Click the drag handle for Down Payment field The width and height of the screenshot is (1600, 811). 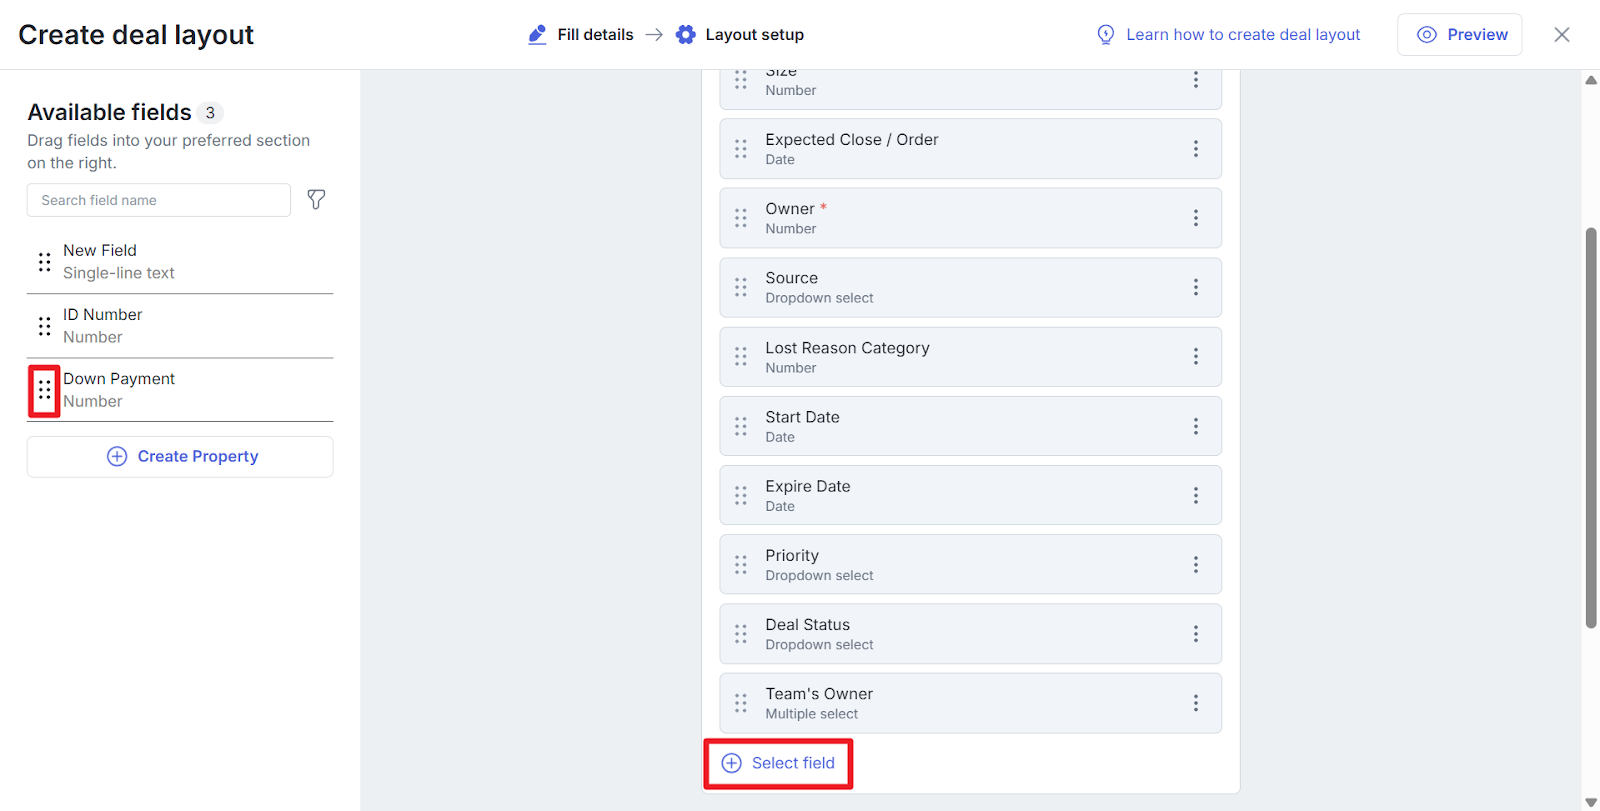tap(44, 390)
